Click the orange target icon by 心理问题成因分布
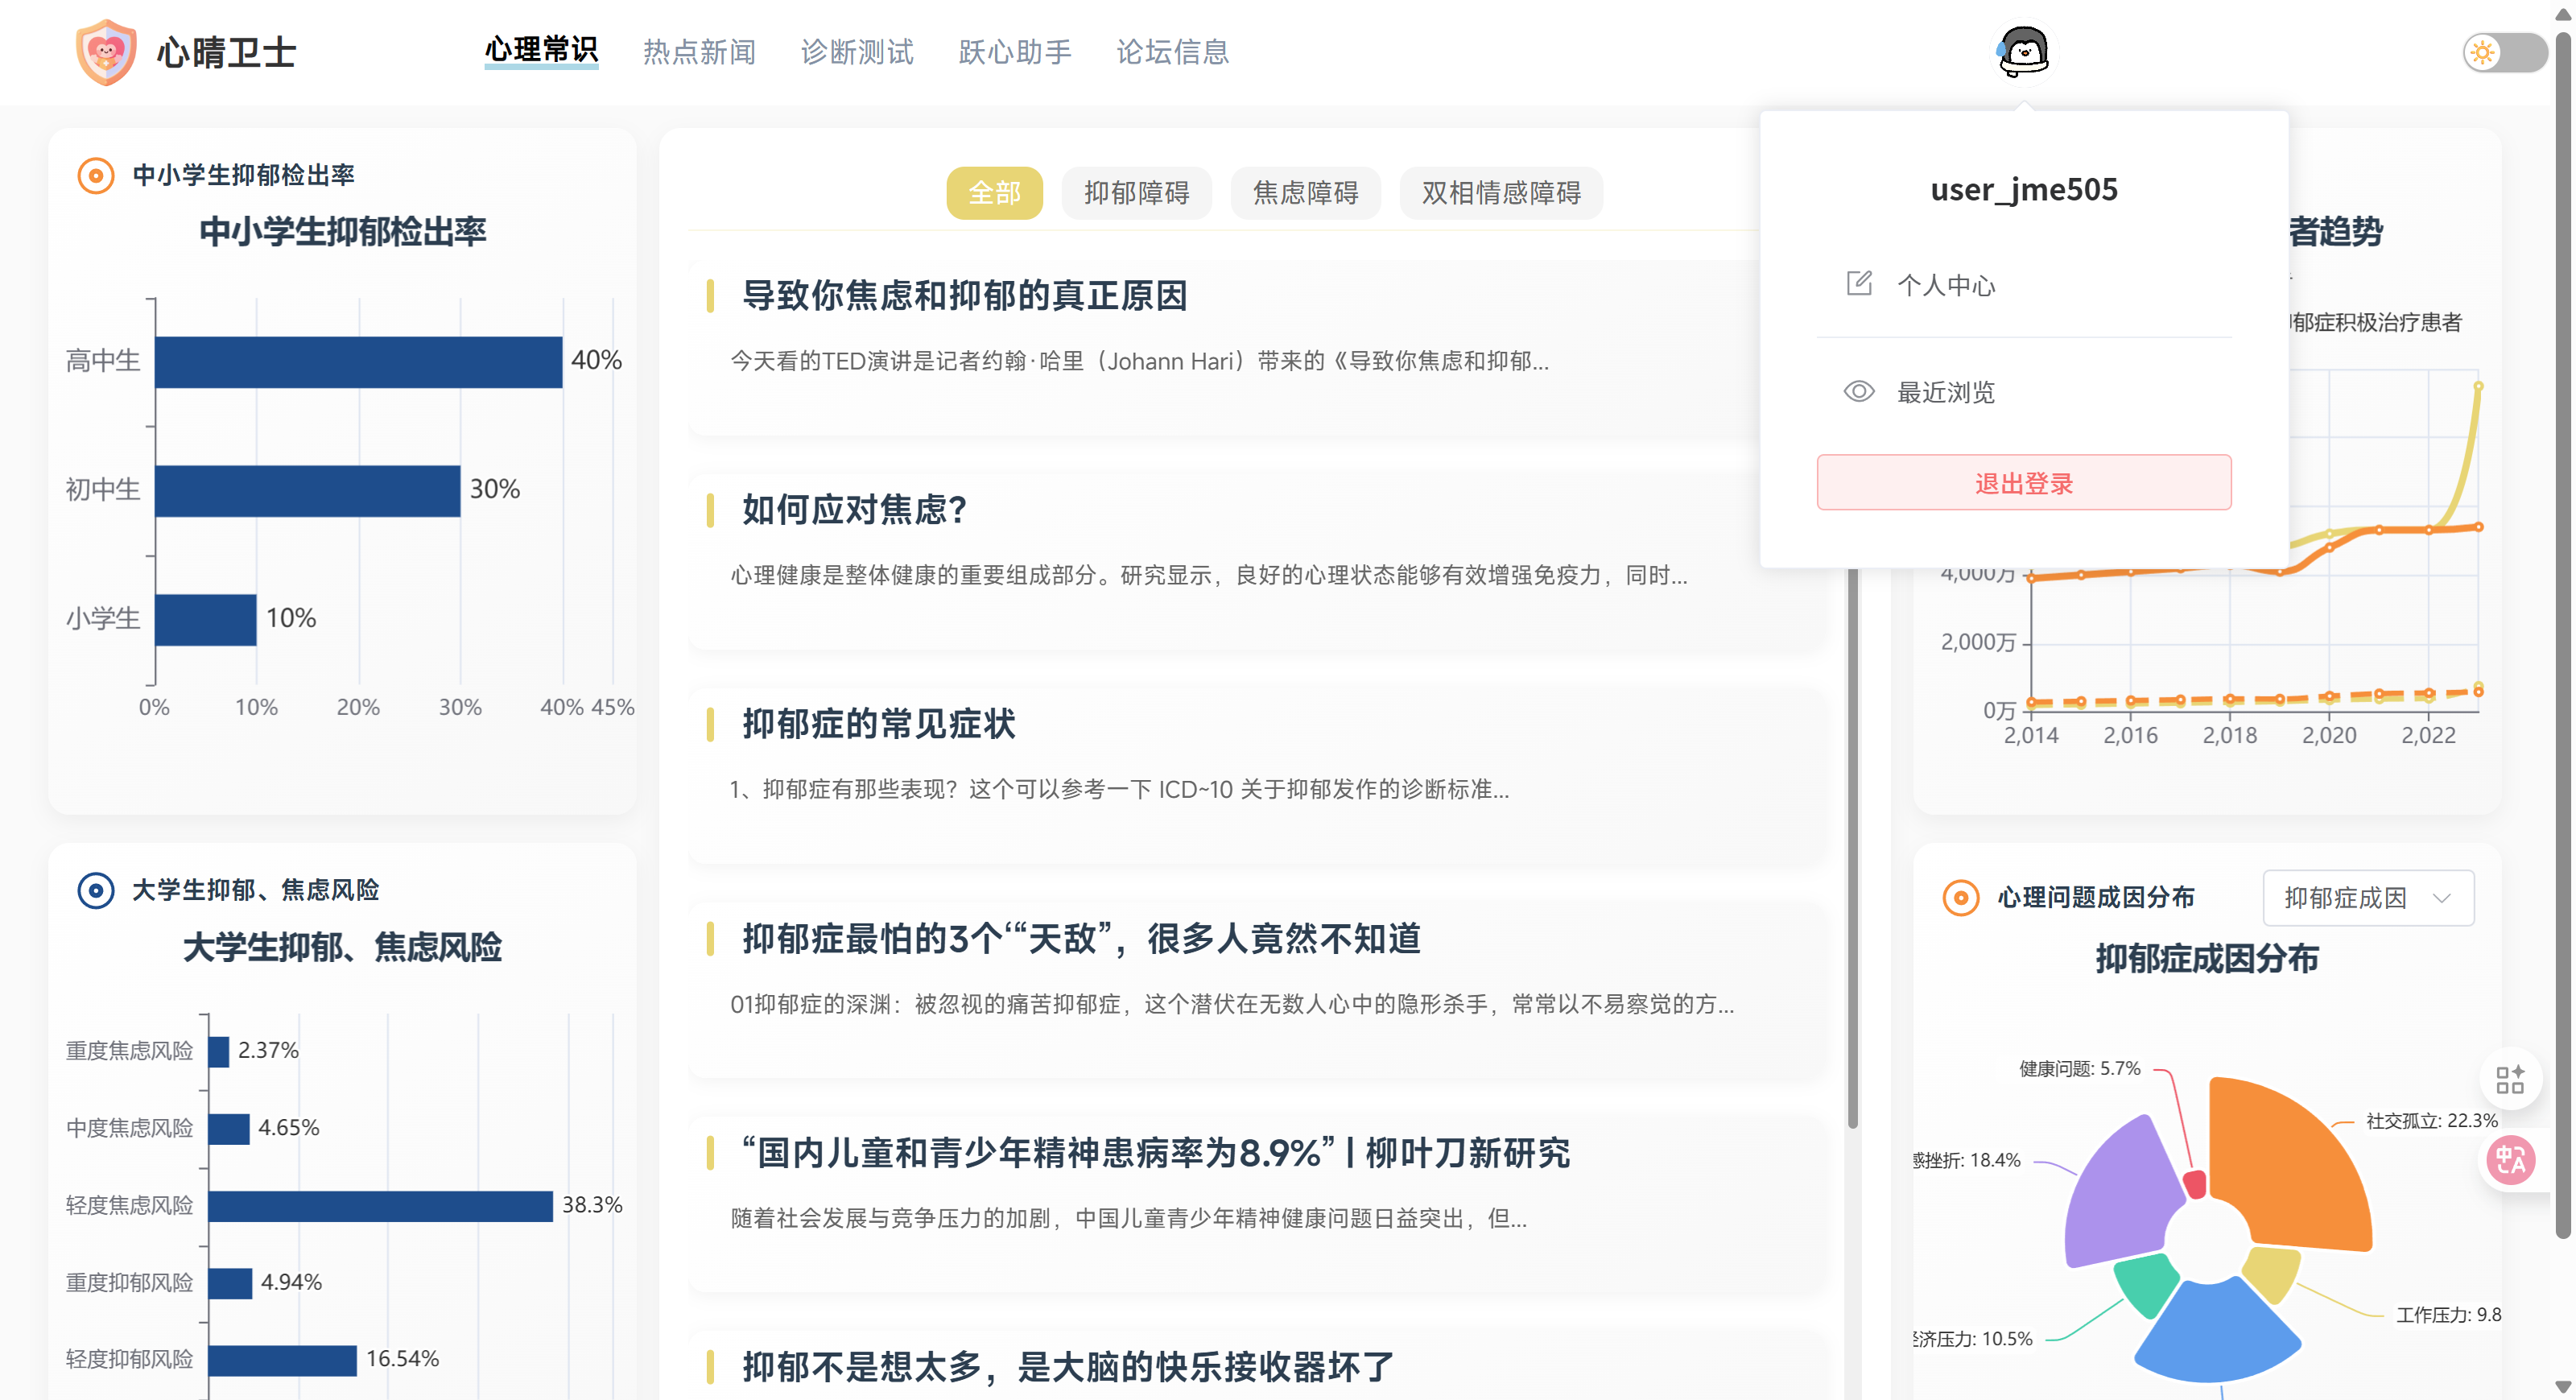Screen dimensions: 2576x1400 pyautogui.click(x=1960, y=897)
